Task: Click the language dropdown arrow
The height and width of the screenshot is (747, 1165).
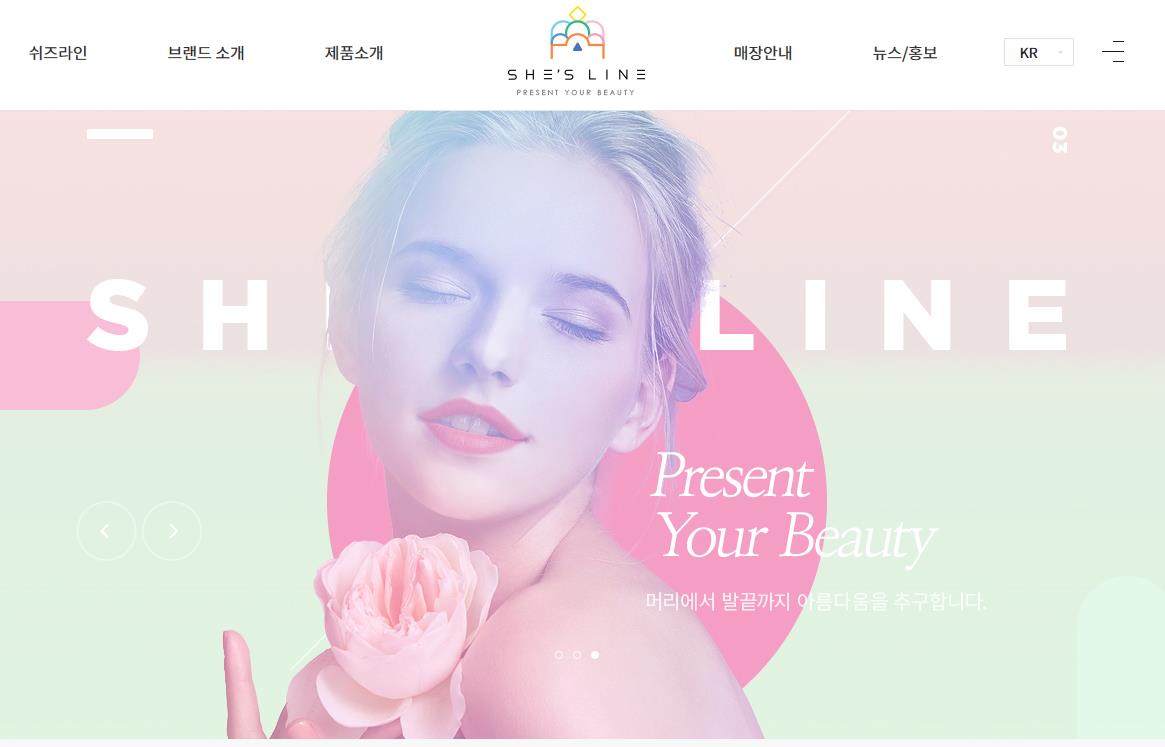Action: click(1060, 53)
